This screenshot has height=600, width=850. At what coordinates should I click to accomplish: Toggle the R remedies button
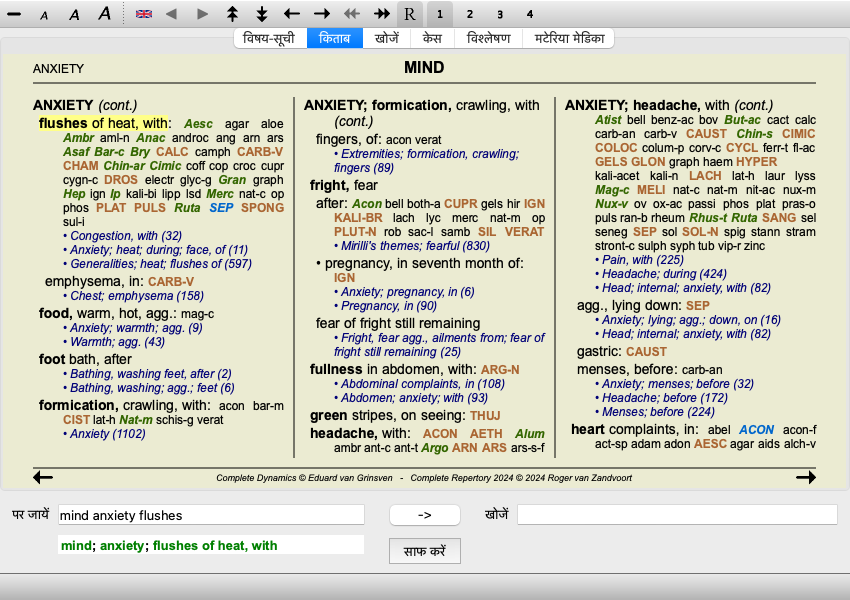(410, 14)
